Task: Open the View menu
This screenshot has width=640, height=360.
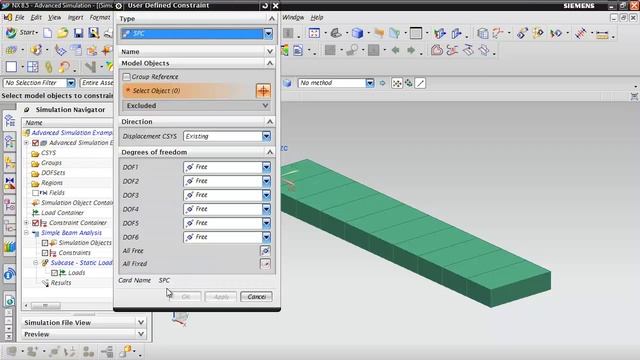Action: point(54,17)
